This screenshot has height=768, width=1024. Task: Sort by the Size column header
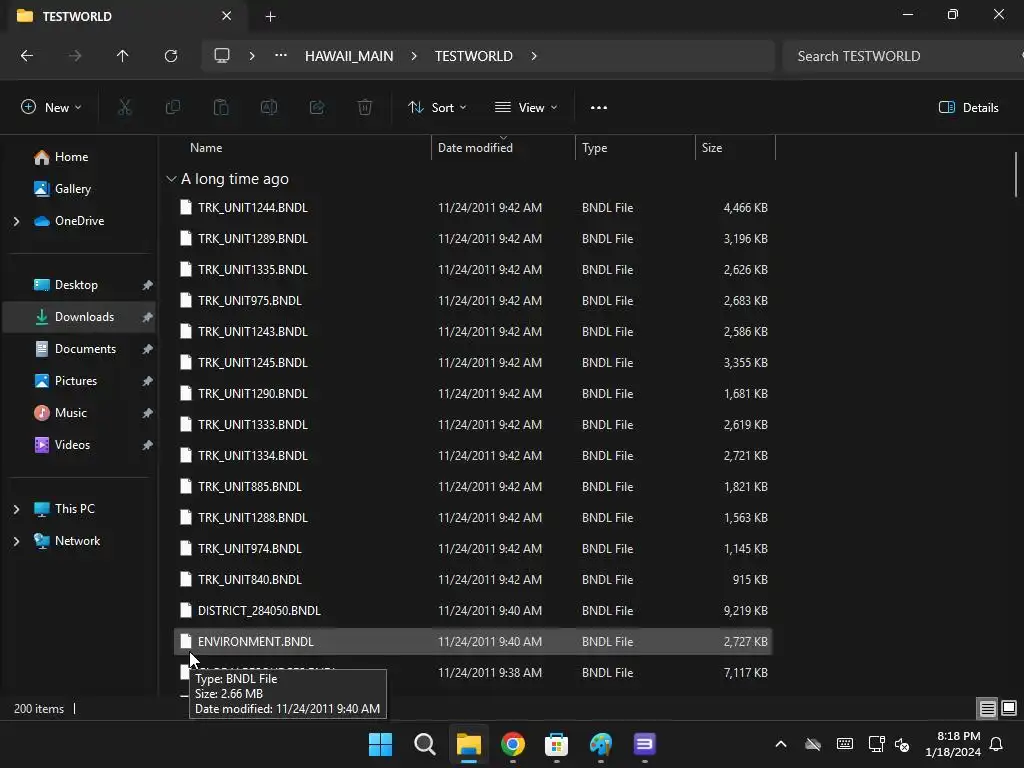pos(735,148)
